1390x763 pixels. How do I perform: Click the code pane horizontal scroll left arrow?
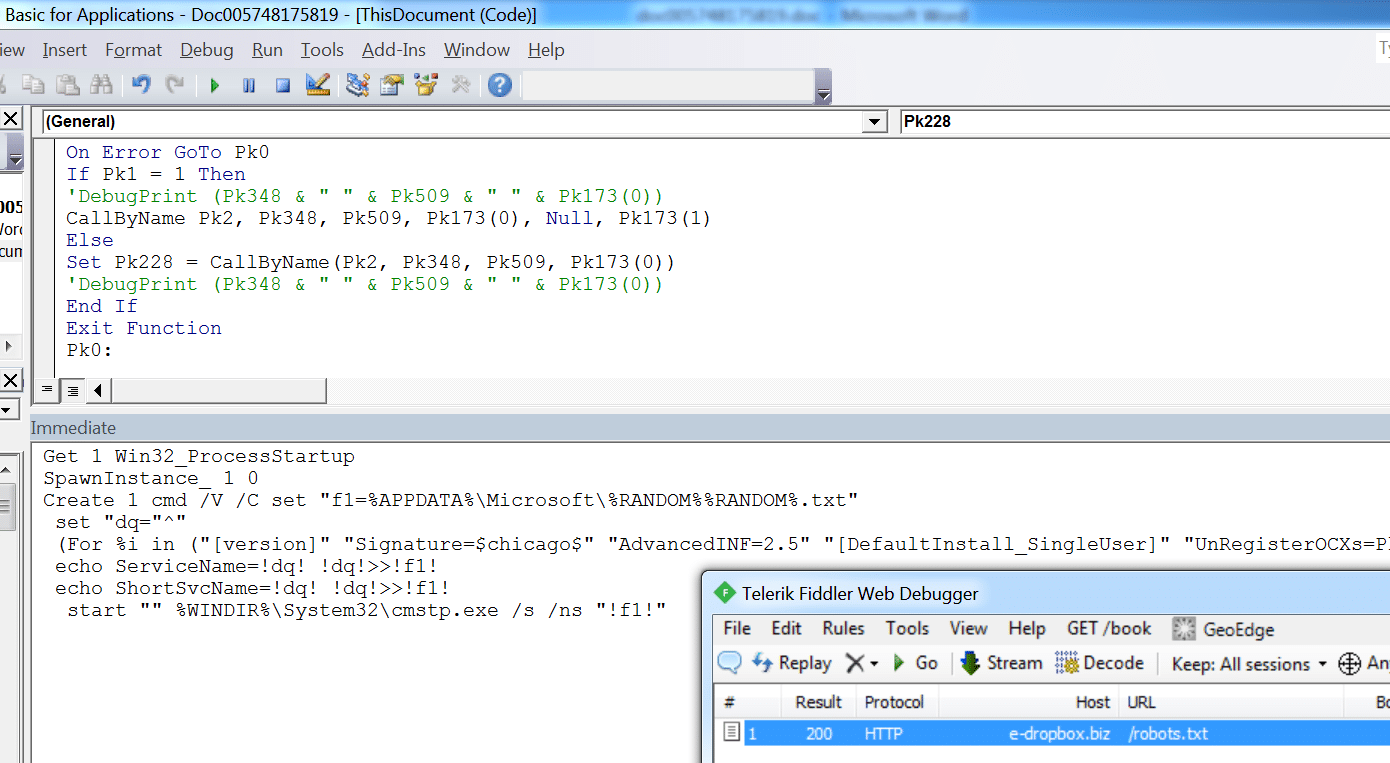(98, 390)
